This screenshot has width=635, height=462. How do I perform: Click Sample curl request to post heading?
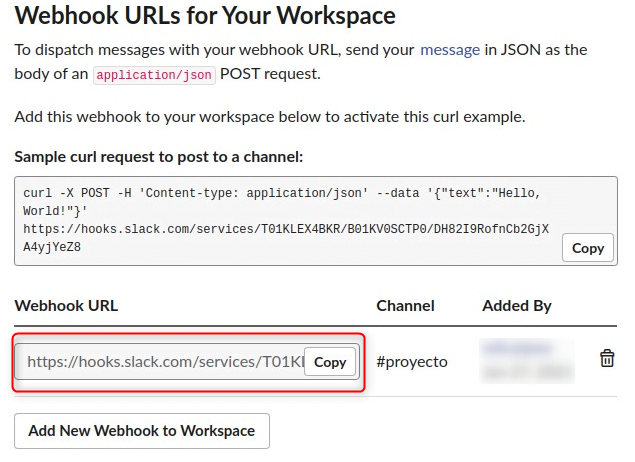coord(159,157)
